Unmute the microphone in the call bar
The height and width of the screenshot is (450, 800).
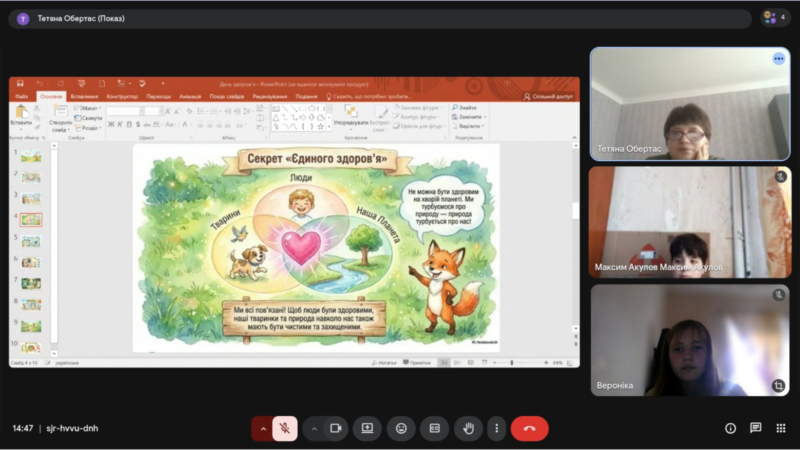coord(285,428)
